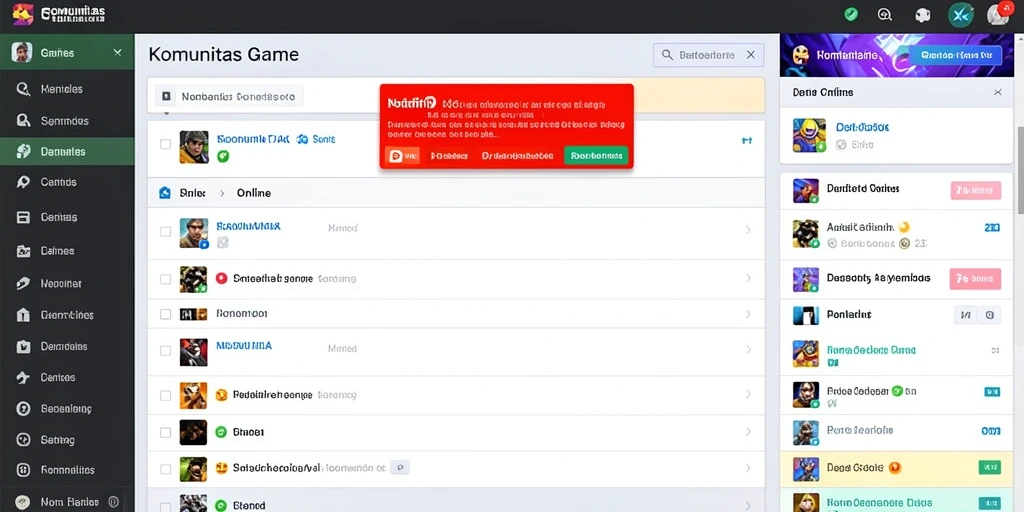Click the blue home icon in the breadcrumb
The width and height of the screenshot is (1024, 512).
(165, 193)
